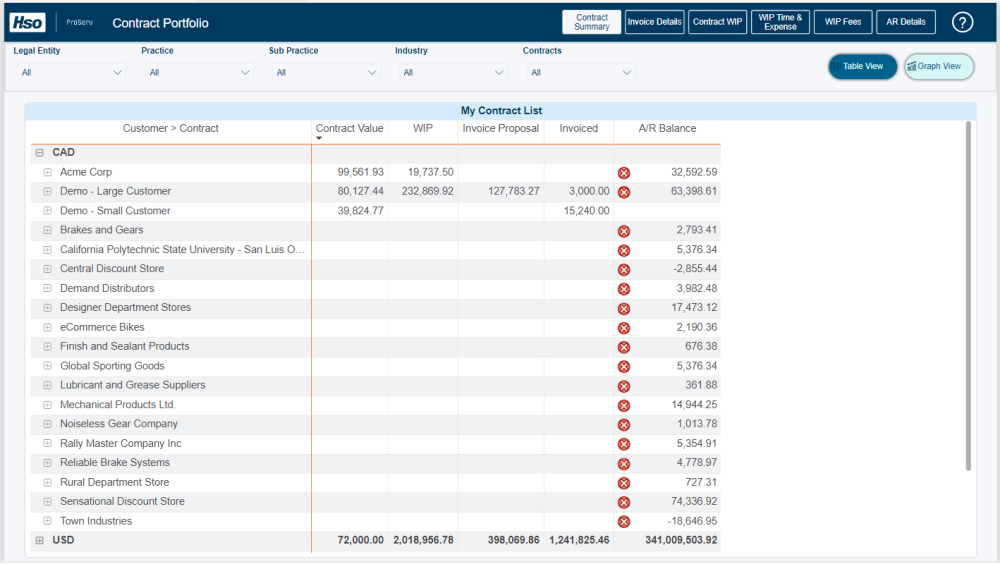The image size is (1000, 564).
Task: Open the Invoice Details tab
Action: click(x=654, y=22)
